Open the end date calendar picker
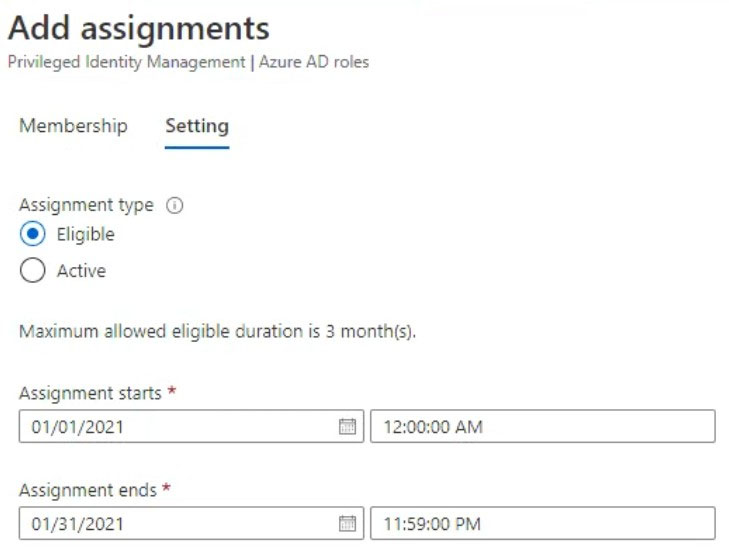 coord(347,523)
